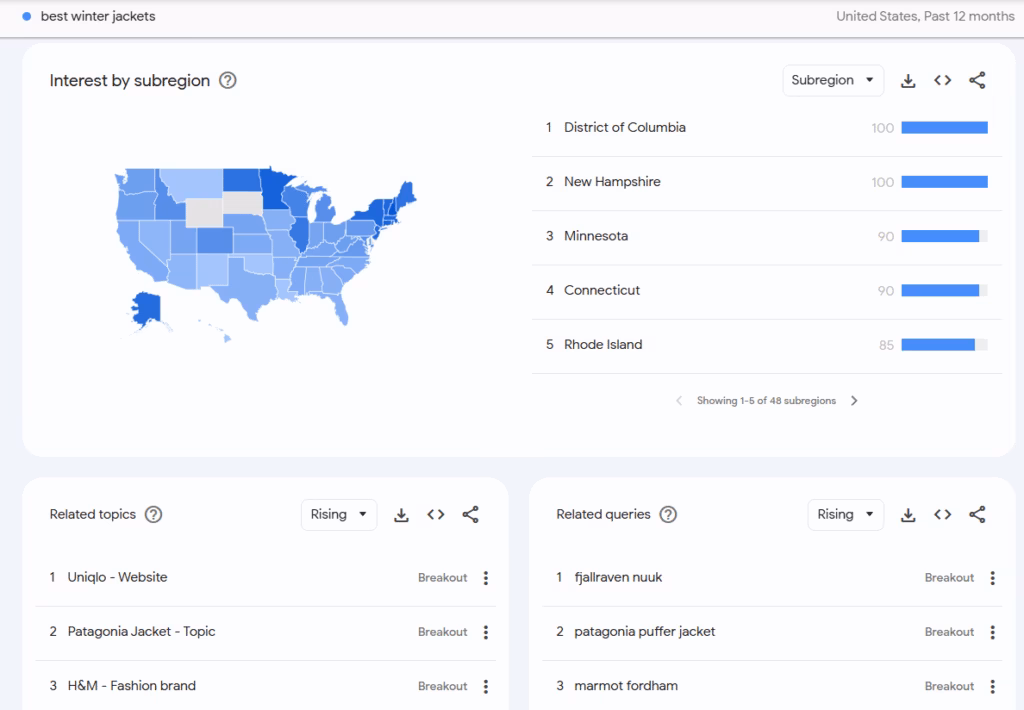Download the Interest by subregion data
This screenshot has width=1024, height=710.
908,80
